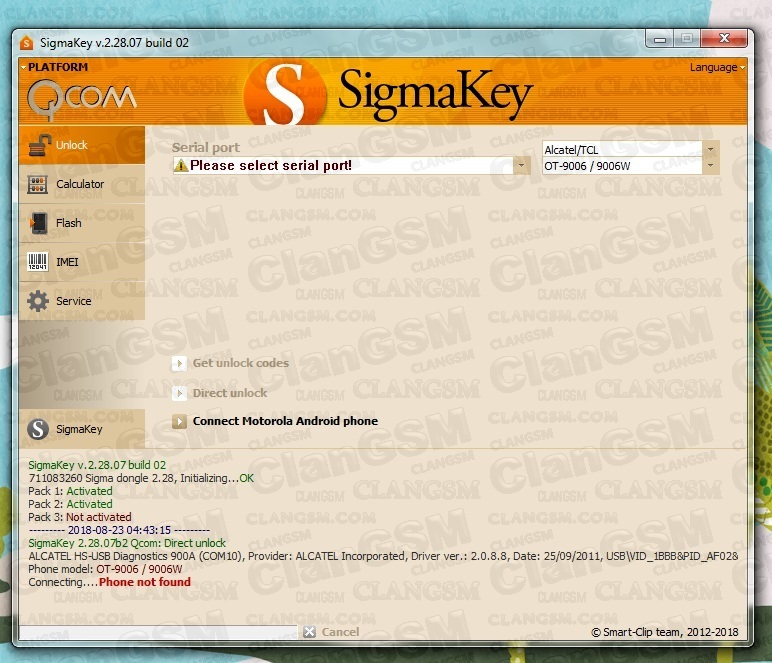Screen dimensions: 772x663
Task: Click 'SigmaKey 2.28.07b2 Qcom: Direct unlock' log line
Action: (127, 543)
